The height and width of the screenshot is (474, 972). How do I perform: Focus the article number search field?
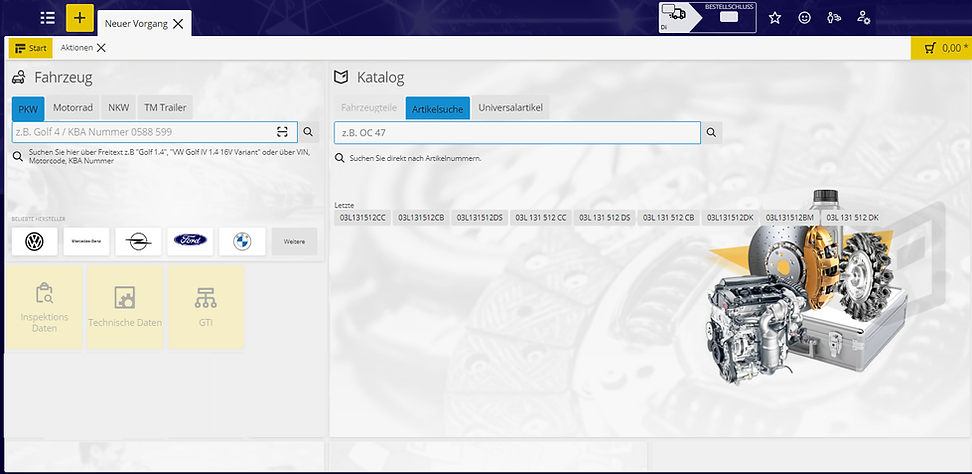click(x=516, y=132)
